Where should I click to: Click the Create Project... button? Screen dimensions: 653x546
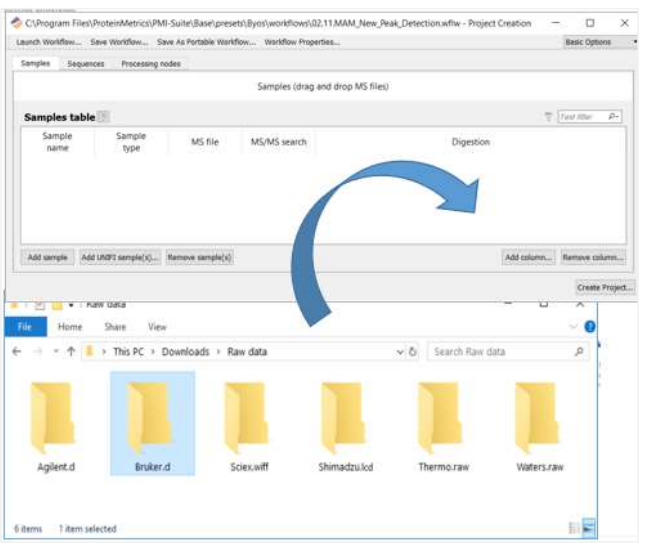click(x=605, y=287)
